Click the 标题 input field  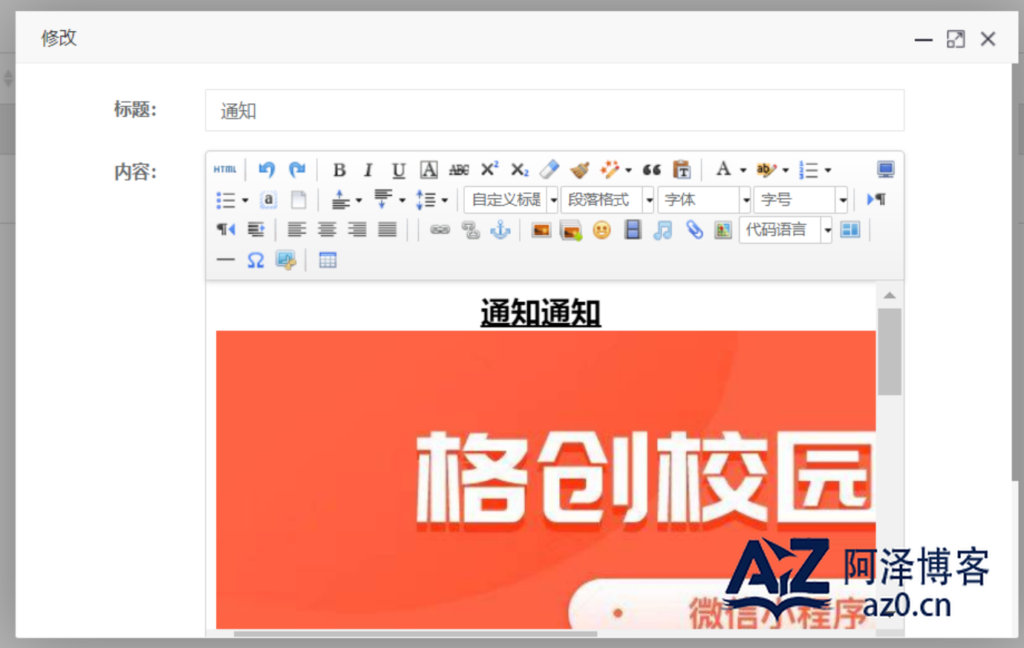point(554,110)
